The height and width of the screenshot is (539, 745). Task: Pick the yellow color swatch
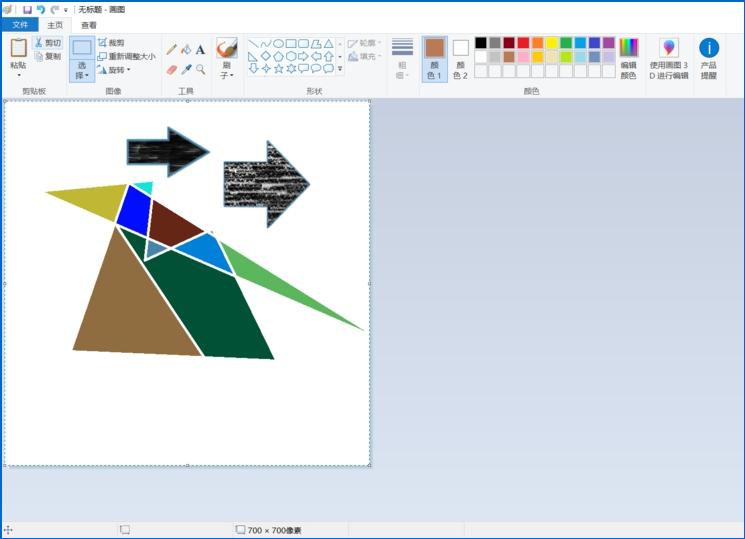(x=552, y=43)
